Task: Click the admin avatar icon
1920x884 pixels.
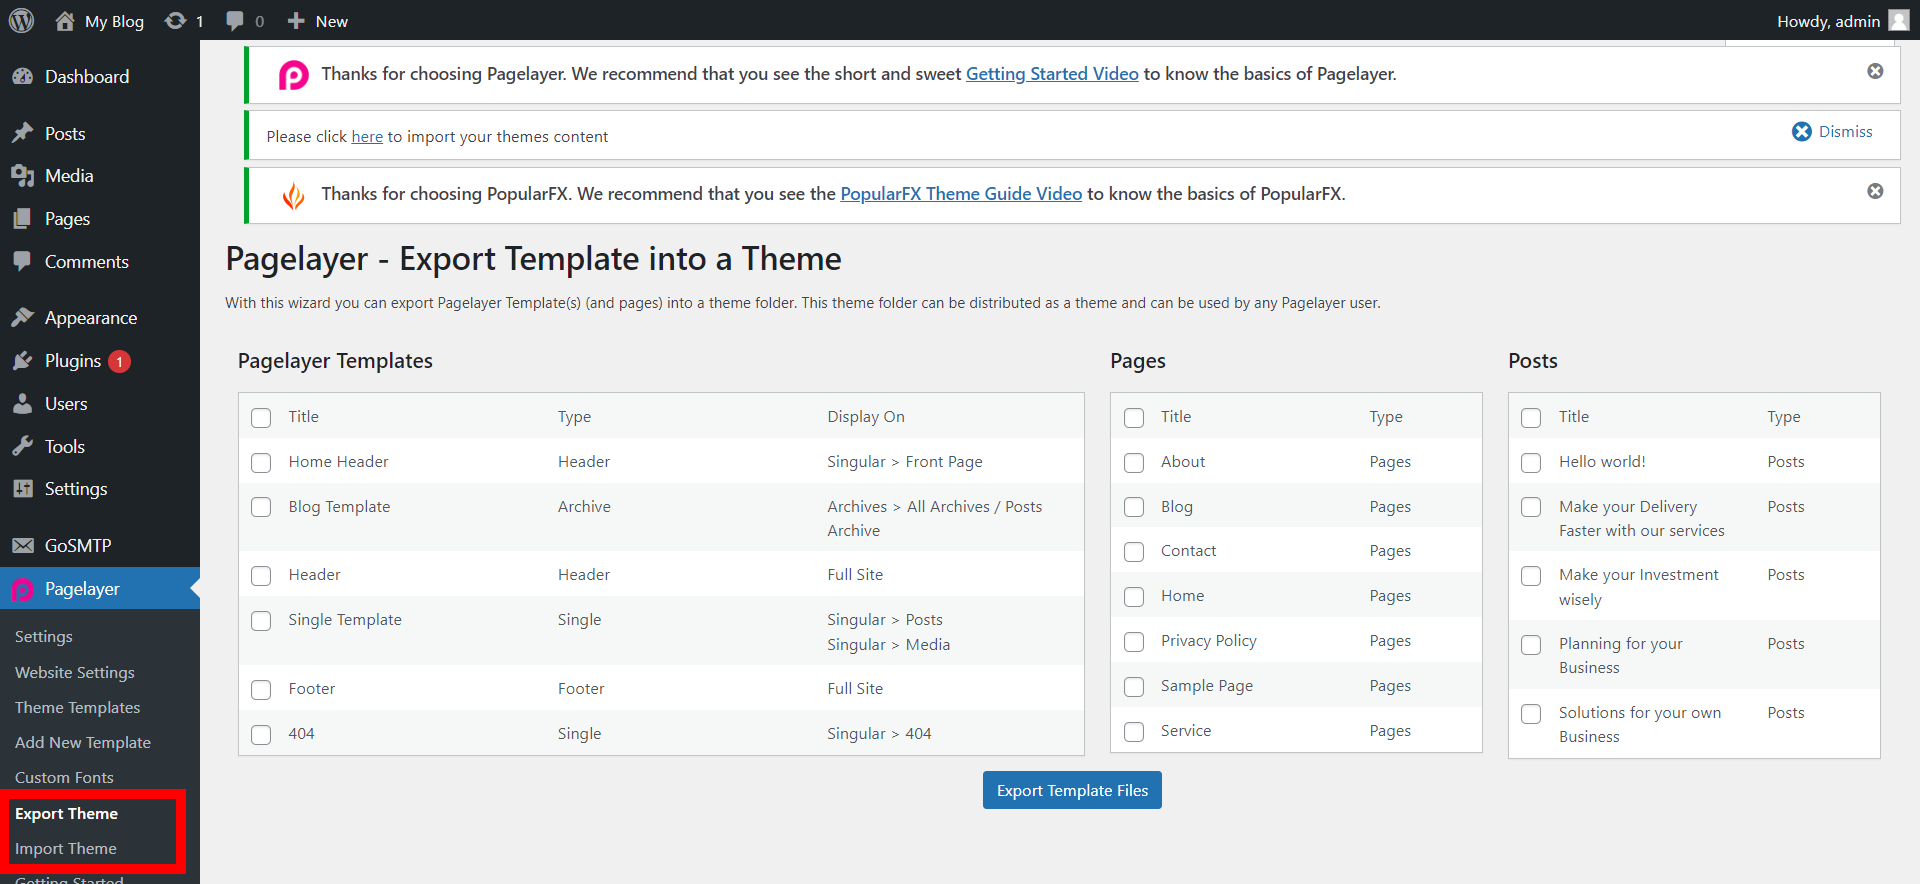Action: [1899, 21]
